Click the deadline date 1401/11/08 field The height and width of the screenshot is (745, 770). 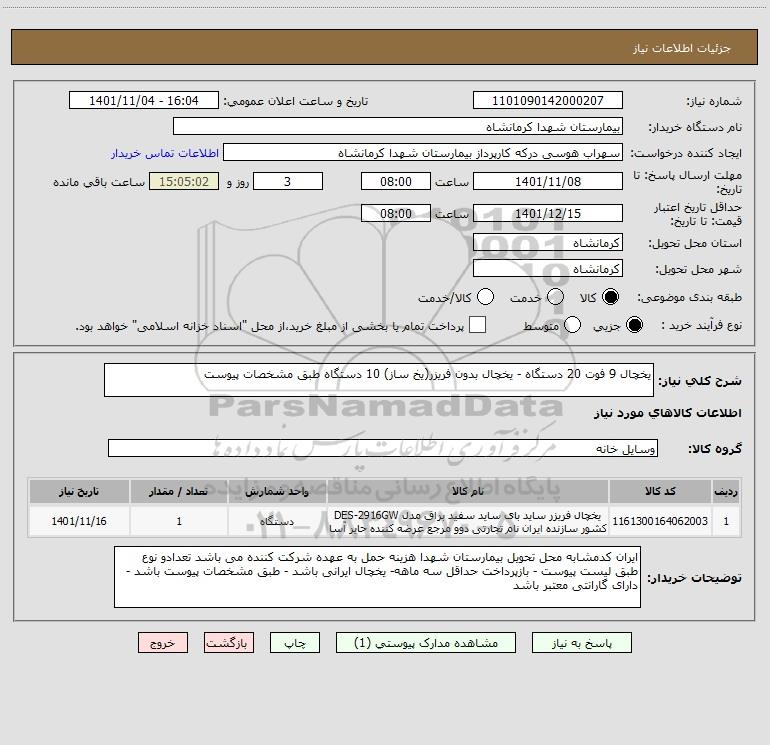click(548, 181)
